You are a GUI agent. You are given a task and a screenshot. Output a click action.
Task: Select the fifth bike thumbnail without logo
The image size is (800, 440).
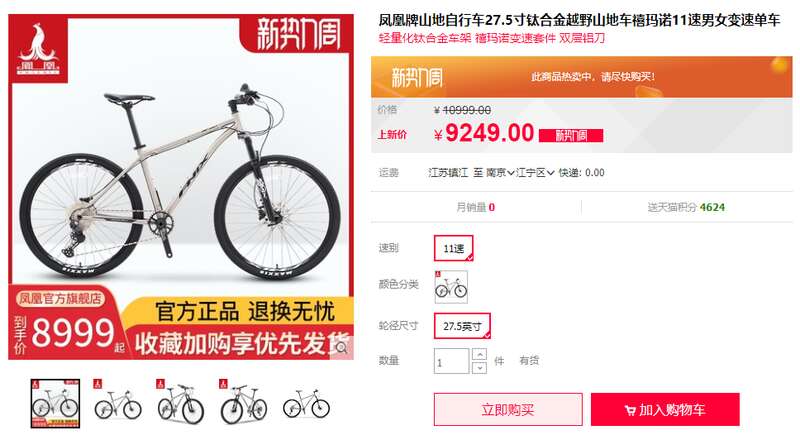306,403
